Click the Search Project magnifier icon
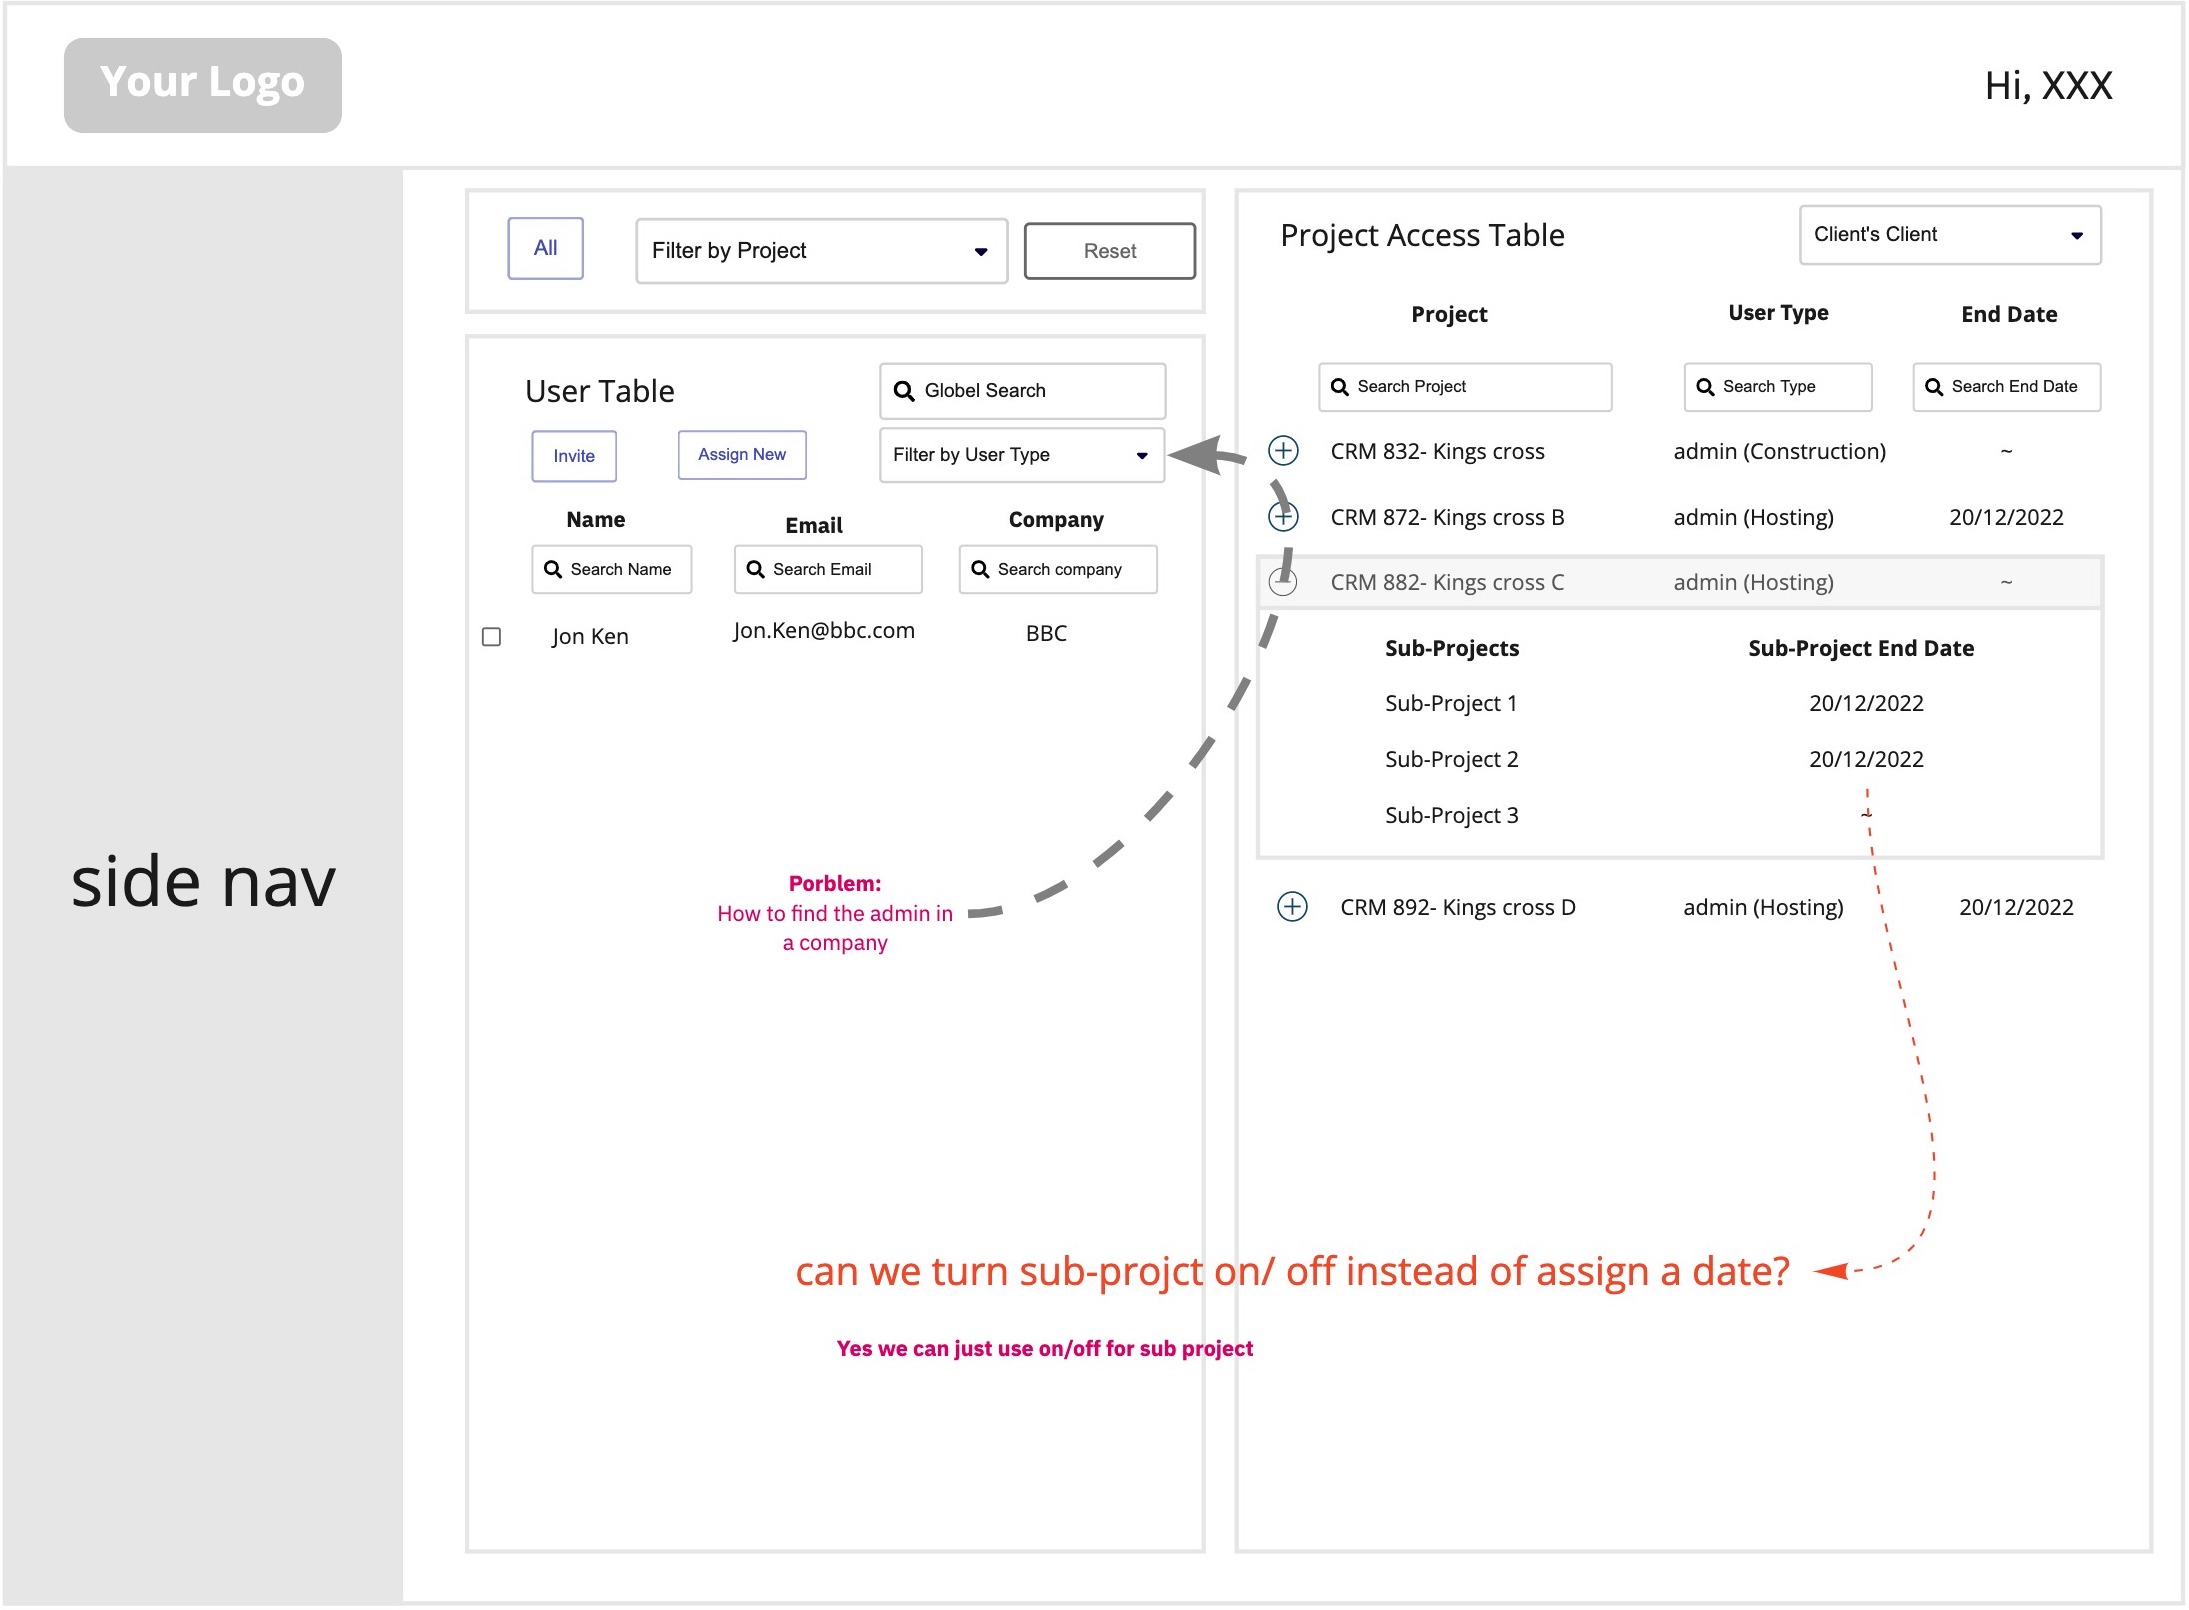Image resolution: width=2189 pixels, height=1610 pixels. [x=1339, y=387]
